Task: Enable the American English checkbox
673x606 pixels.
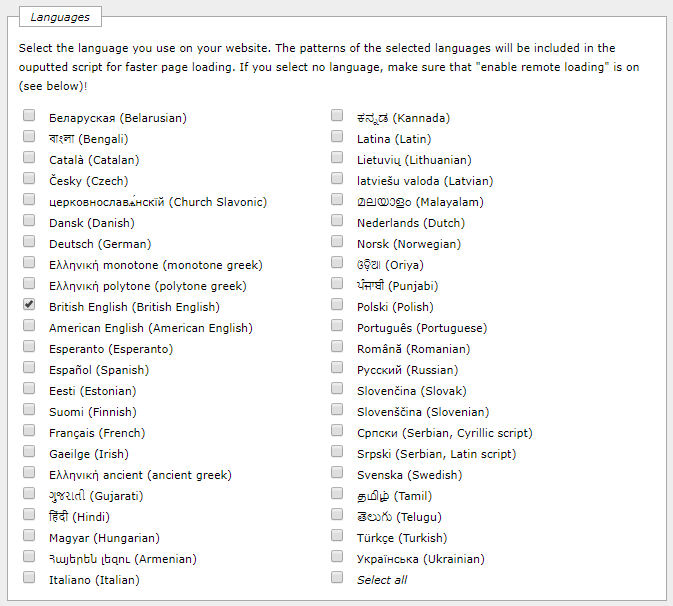Action: point(29,325)
